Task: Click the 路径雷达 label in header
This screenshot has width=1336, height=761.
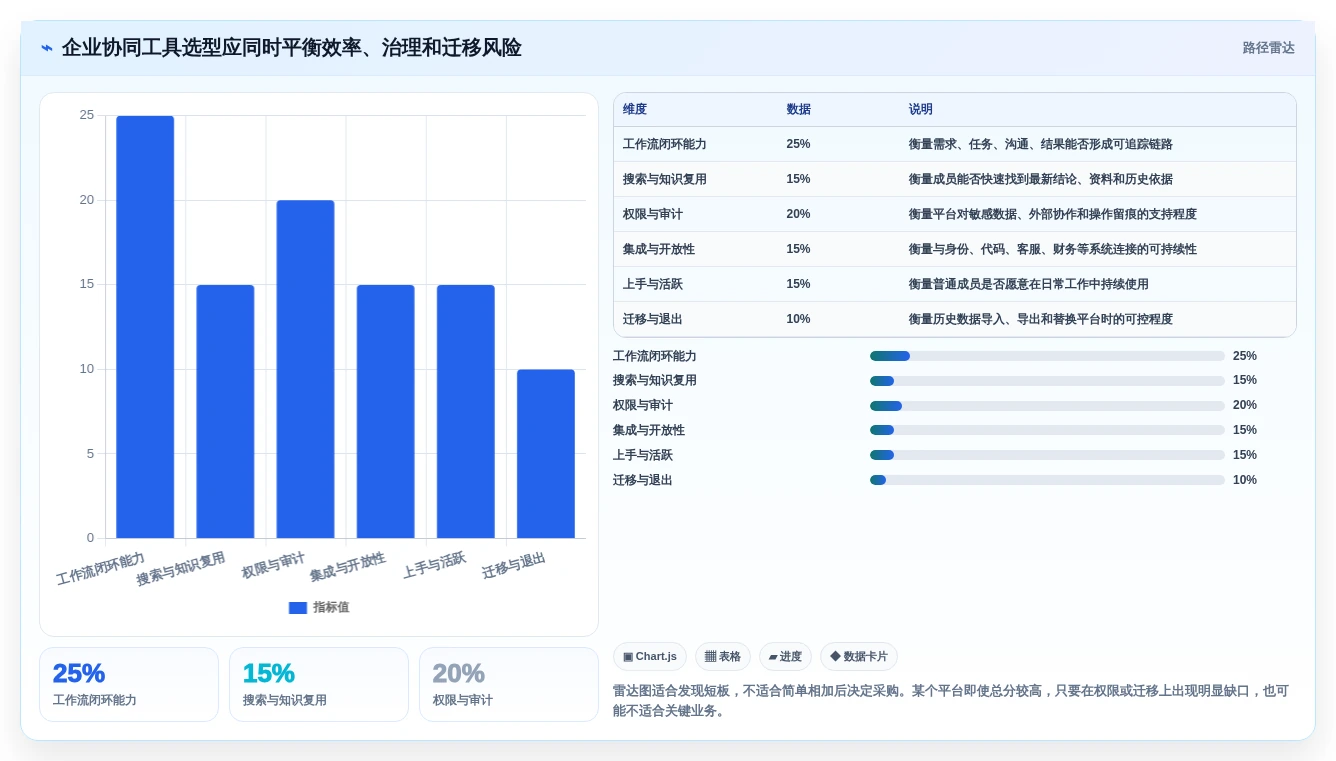Action: pyautogui.click(x=1269, y=48)
